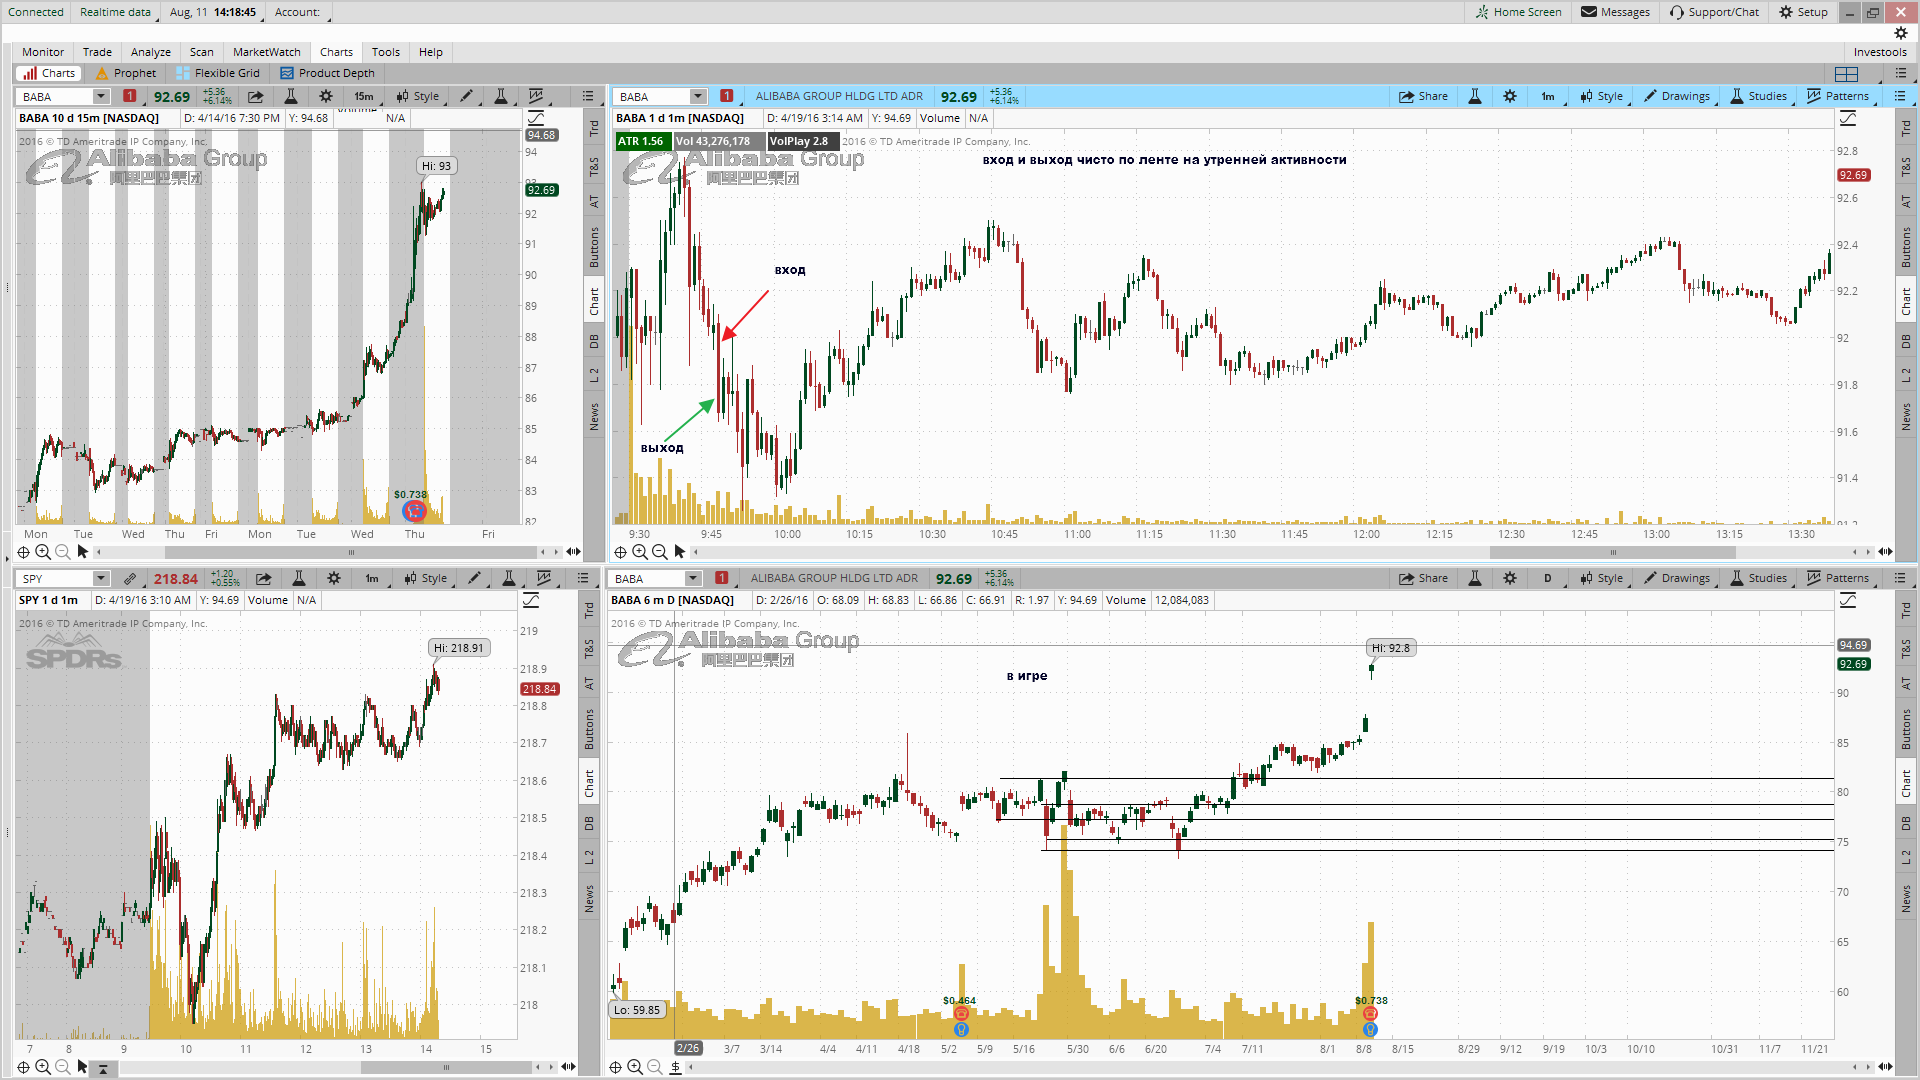Screen dimensions: 1920x1080
Task: Open share options in top-left BABA chart
Action: (256, 96)
